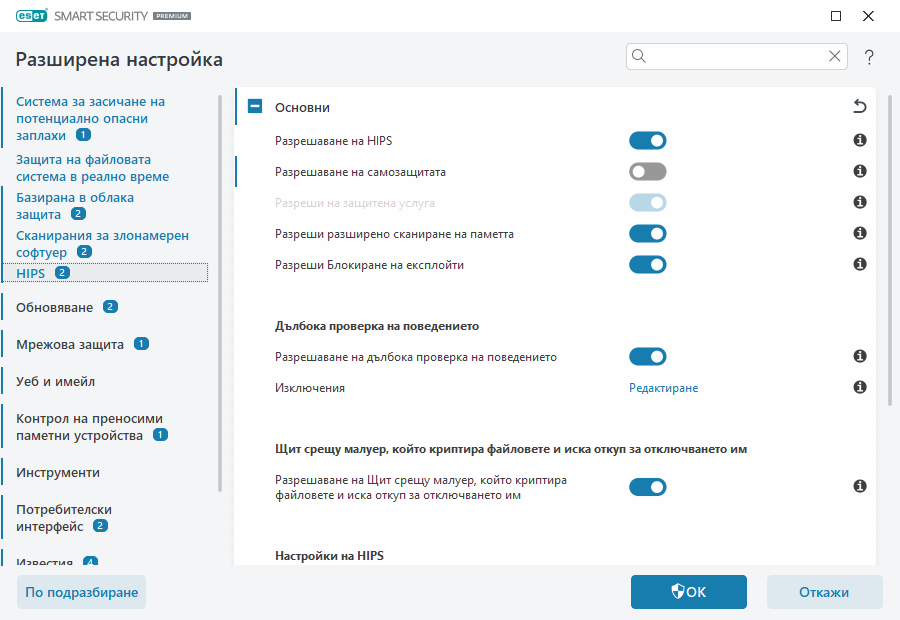The image size is (900, 620).
Task: Click badge 2 next to Потребителски интерфейс
Action: click(x=100, y=526)
